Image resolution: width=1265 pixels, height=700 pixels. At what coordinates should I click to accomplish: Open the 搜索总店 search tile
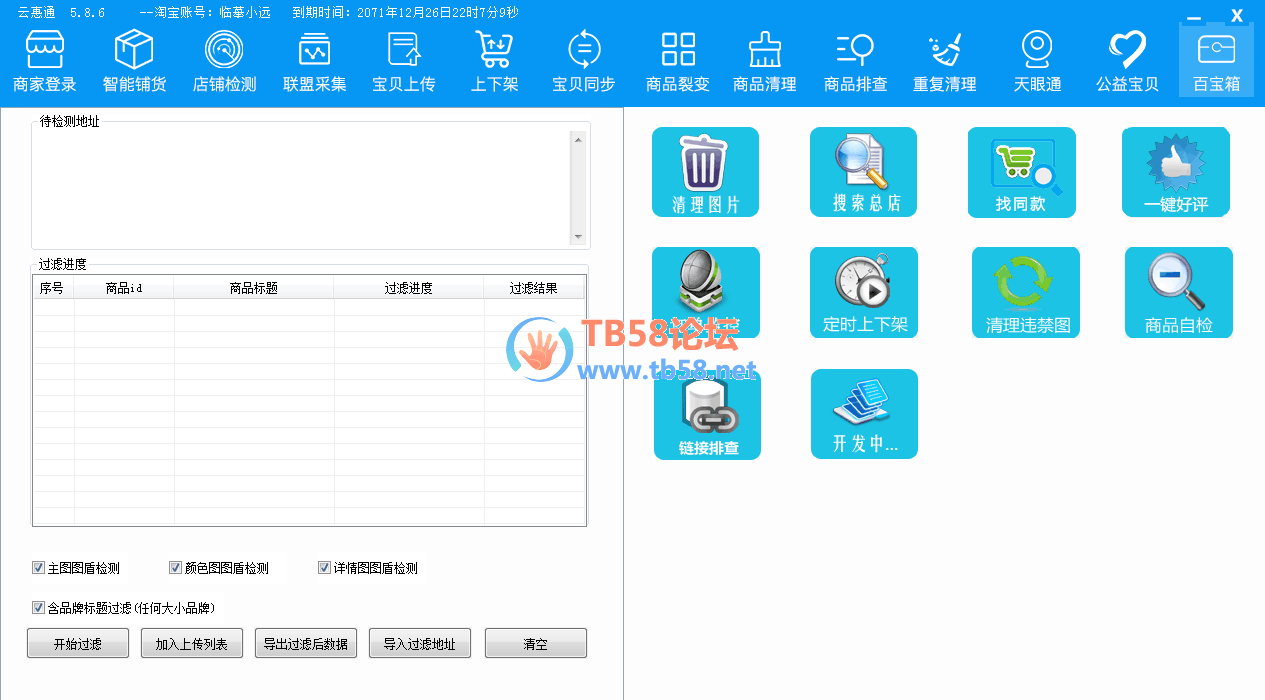pyautogui.click(x=864, y=172)
